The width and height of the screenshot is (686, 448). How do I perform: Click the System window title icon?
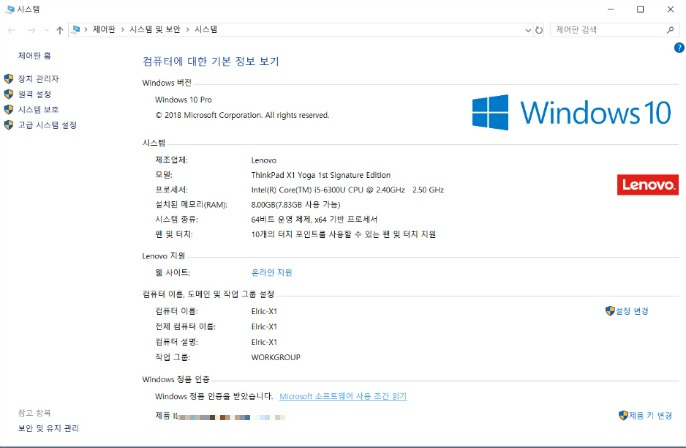pyautogui.click(x=10, y=9)
